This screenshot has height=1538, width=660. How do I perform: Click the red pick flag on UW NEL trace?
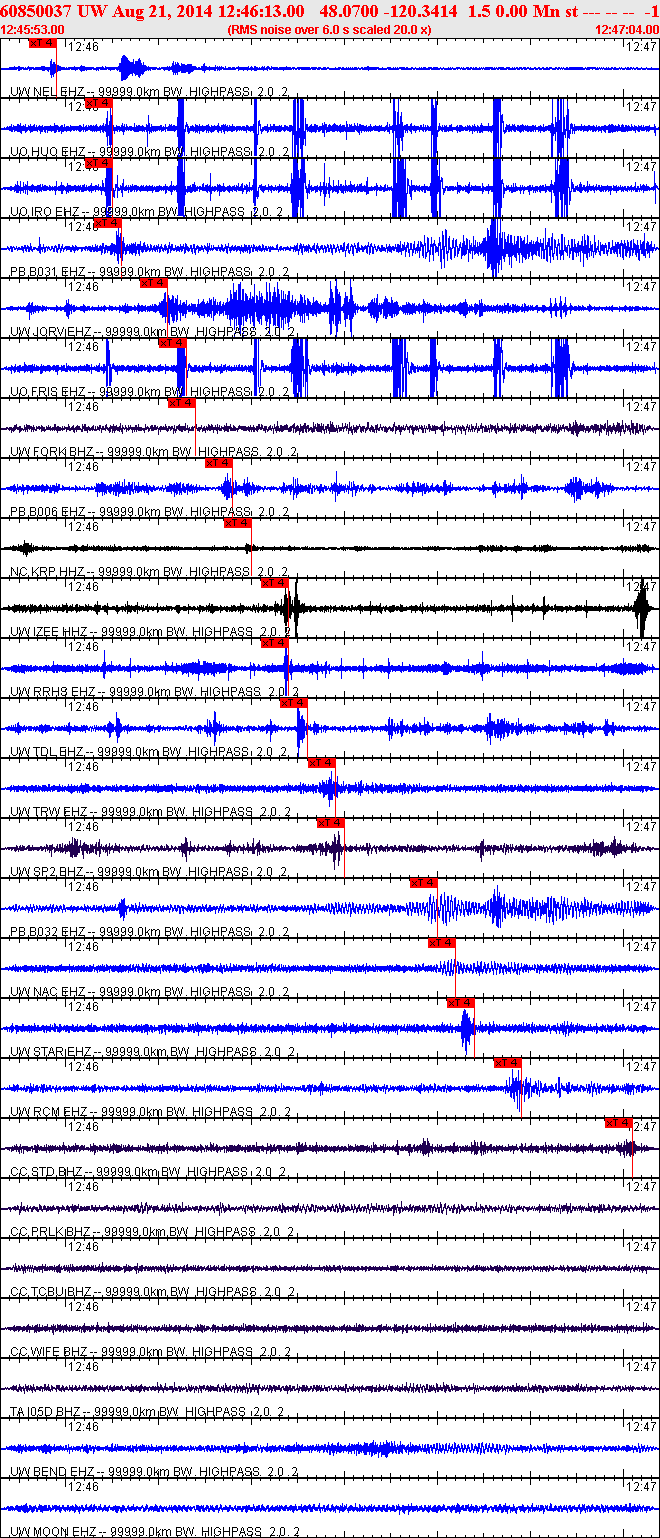43,43
